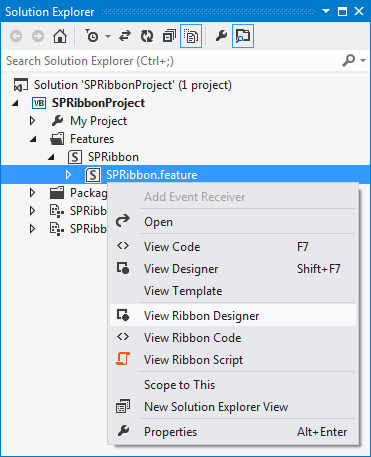Click the Back navigation arrow in toolbar

point(16,36)
